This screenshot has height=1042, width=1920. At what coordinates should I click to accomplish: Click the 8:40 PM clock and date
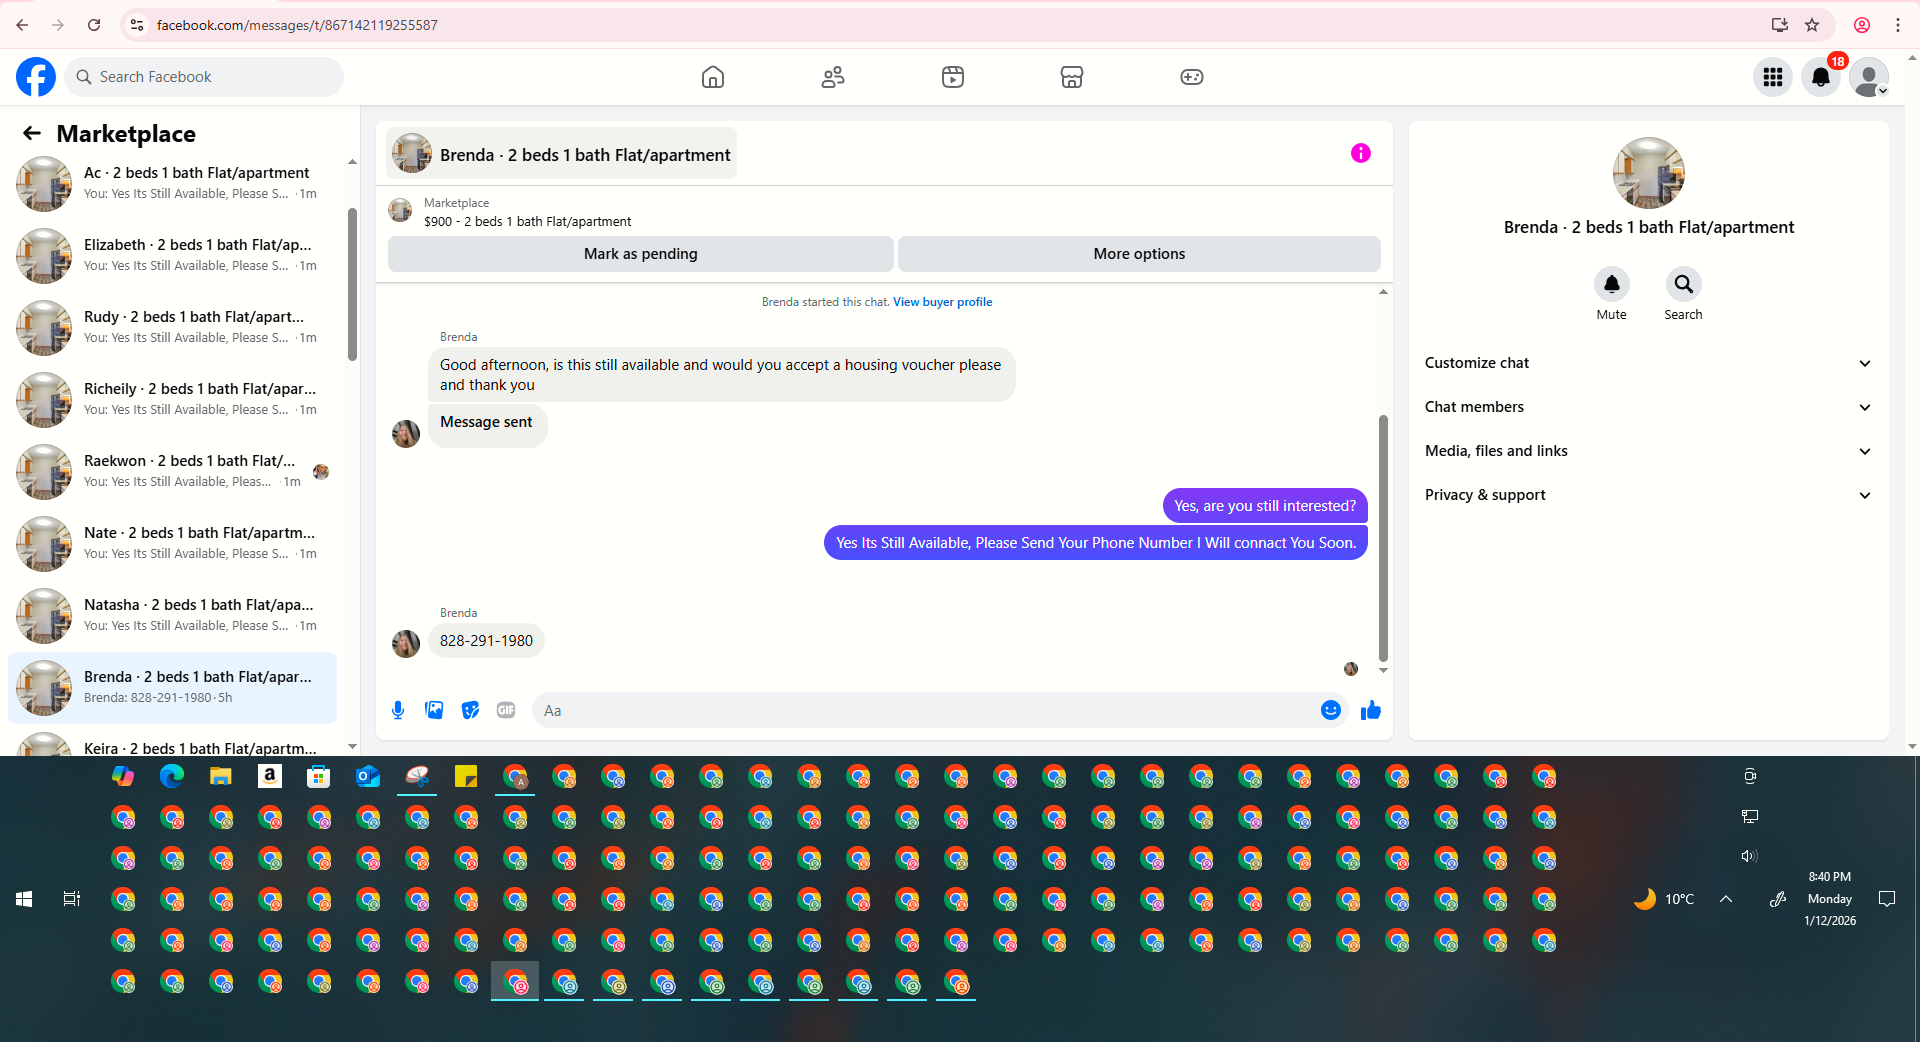[x=1830, y=899]
